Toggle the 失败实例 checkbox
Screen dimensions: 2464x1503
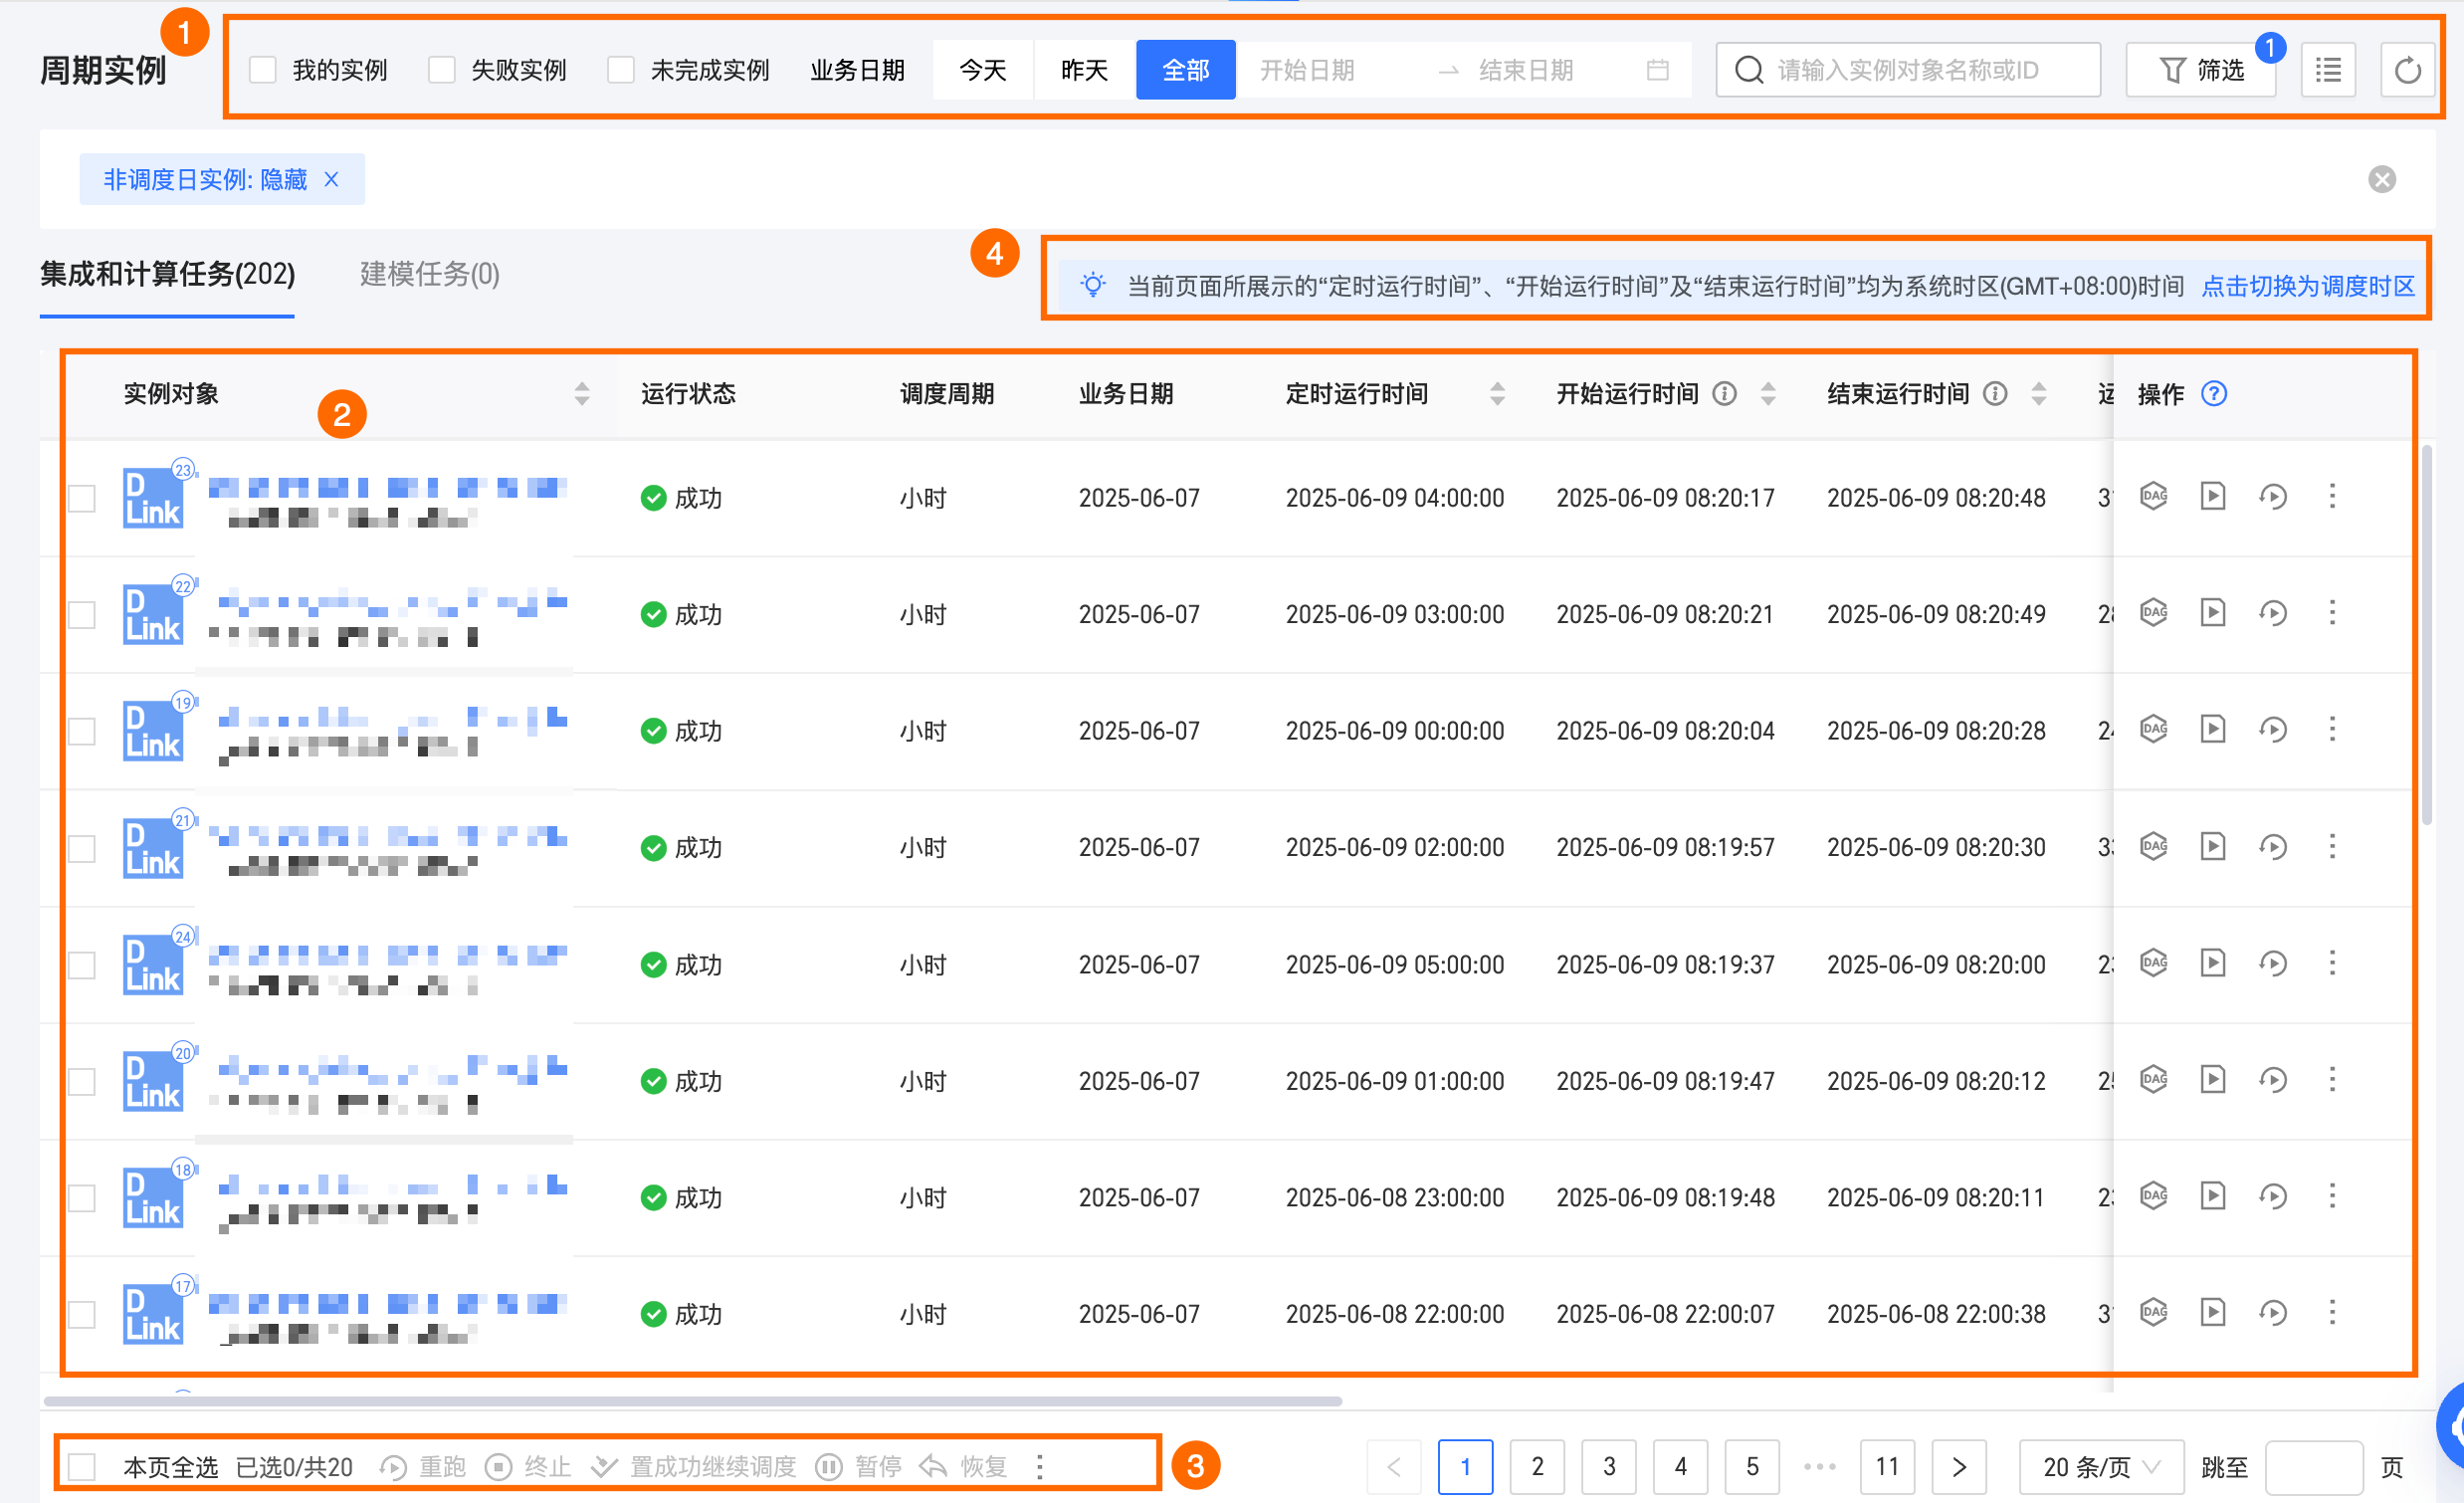click(x=441, y=70)
